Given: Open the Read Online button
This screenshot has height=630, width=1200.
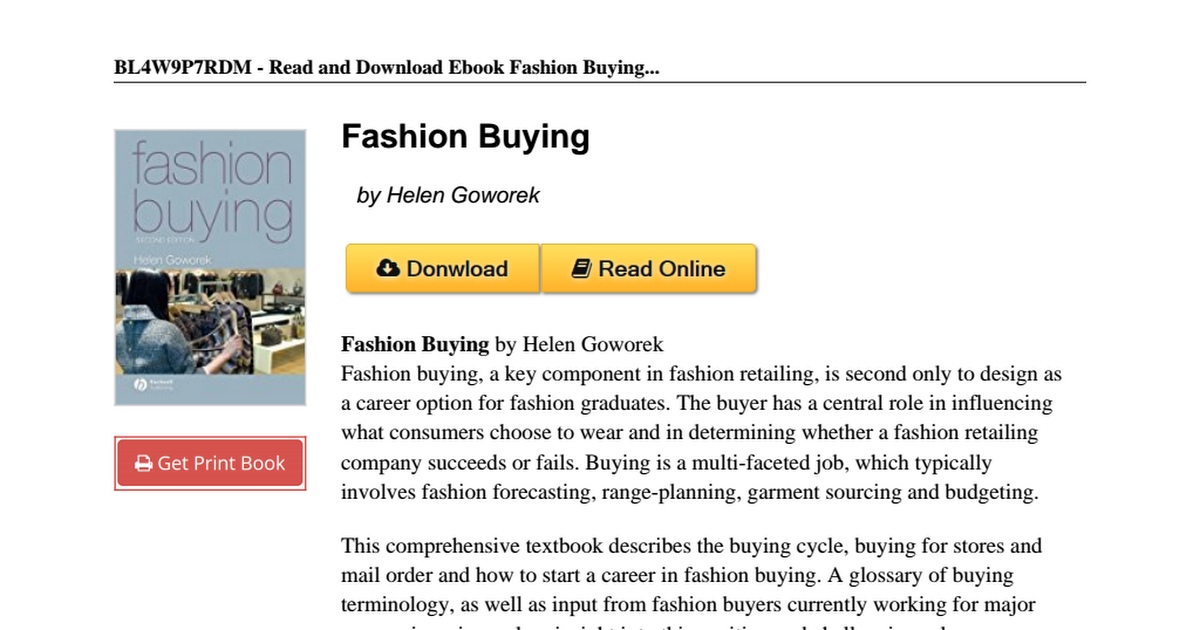Looking at the screenshot, I should tap(649, 269).
